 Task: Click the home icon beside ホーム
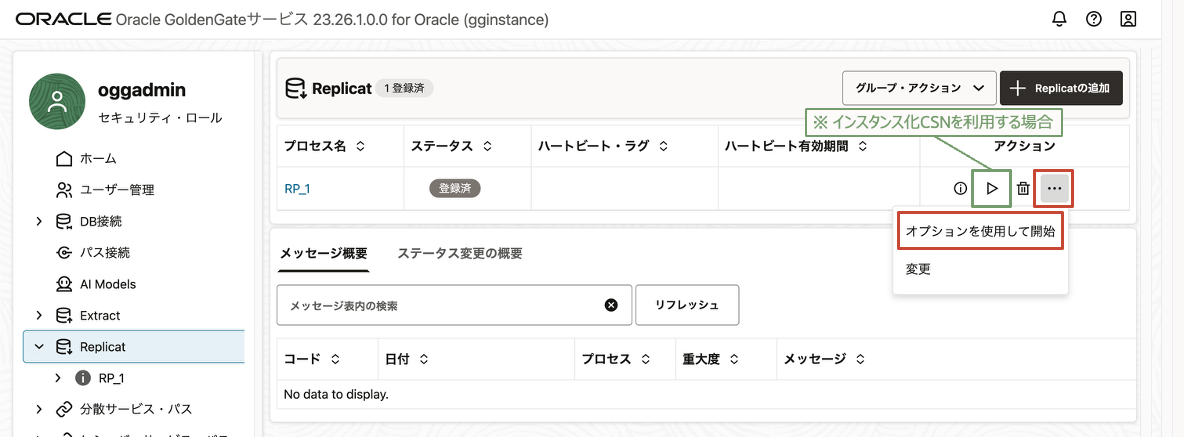64,159
